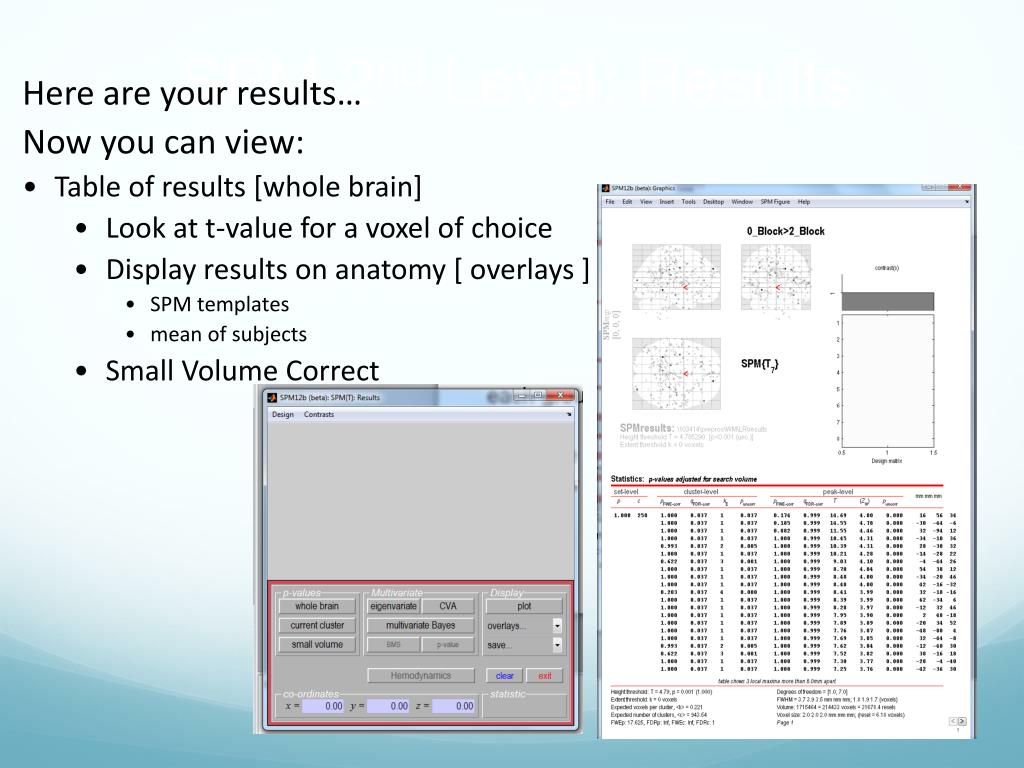The image size is (1024, 768).
Task: Click the 'peak-level' column header
Action: [x=838, y=492]
